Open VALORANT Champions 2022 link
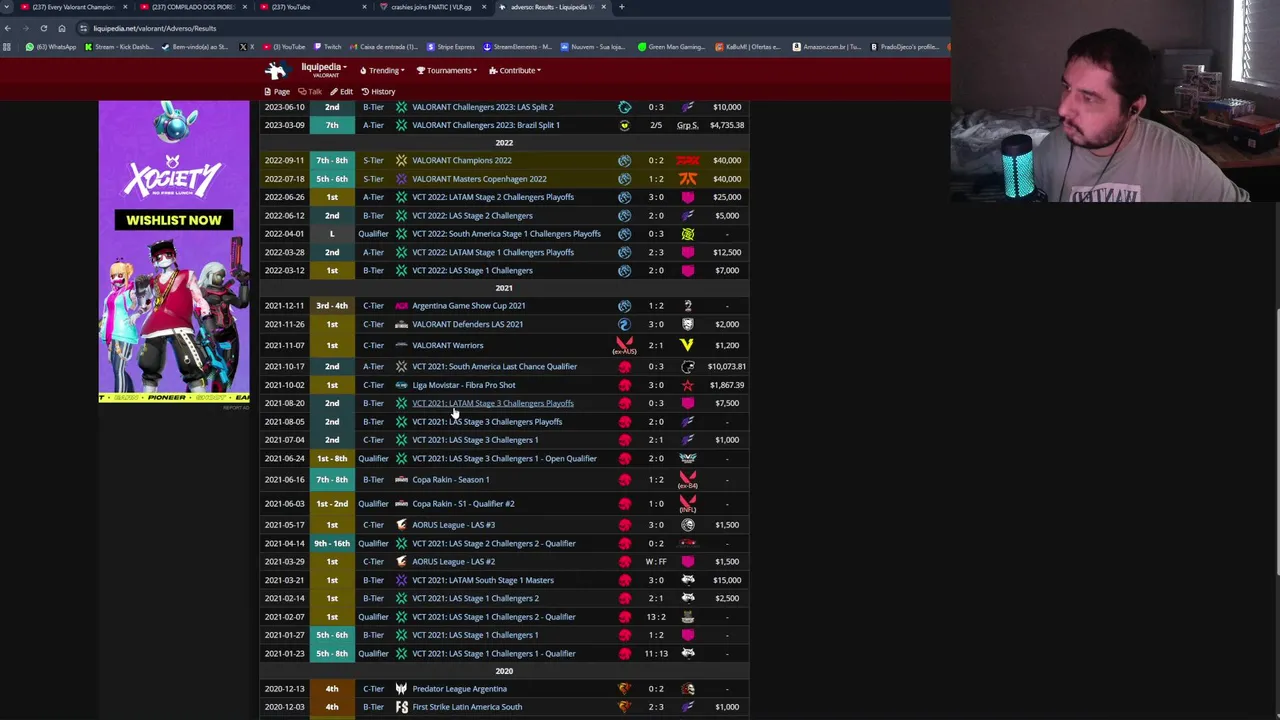Screen dimensions: 1280x720 [x=461, y=160]
